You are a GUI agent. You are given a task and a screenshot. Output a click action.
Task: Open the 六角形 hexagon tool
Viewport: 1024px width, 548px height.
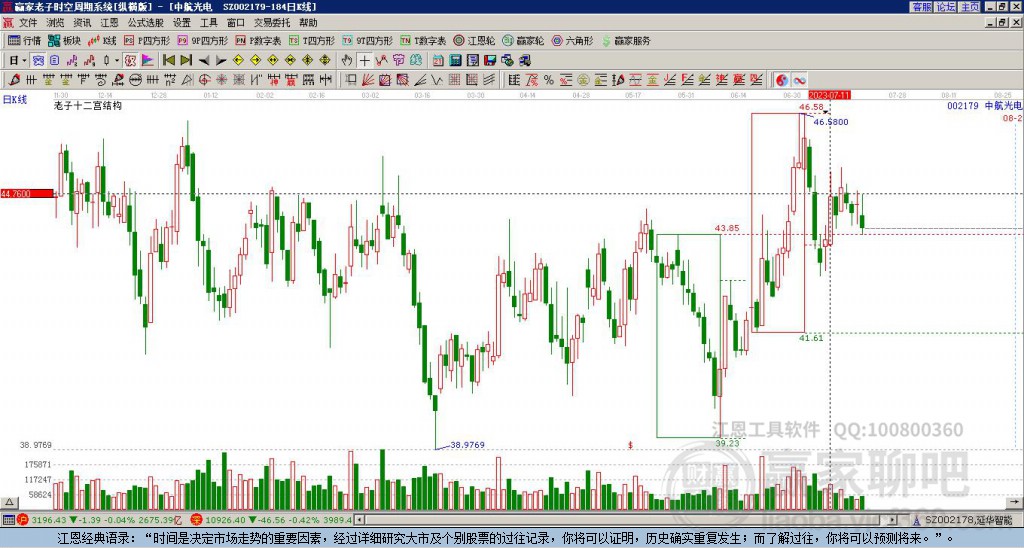[x=572, y=40]
